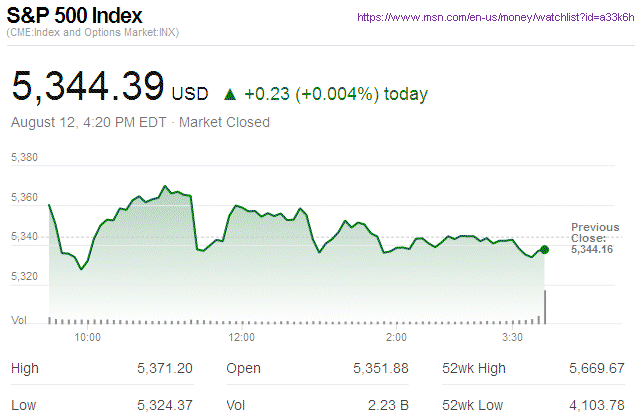Viewport: 640px width, 420px height.
Task: Click the Market Closed status text
Action: pos(224,122)
